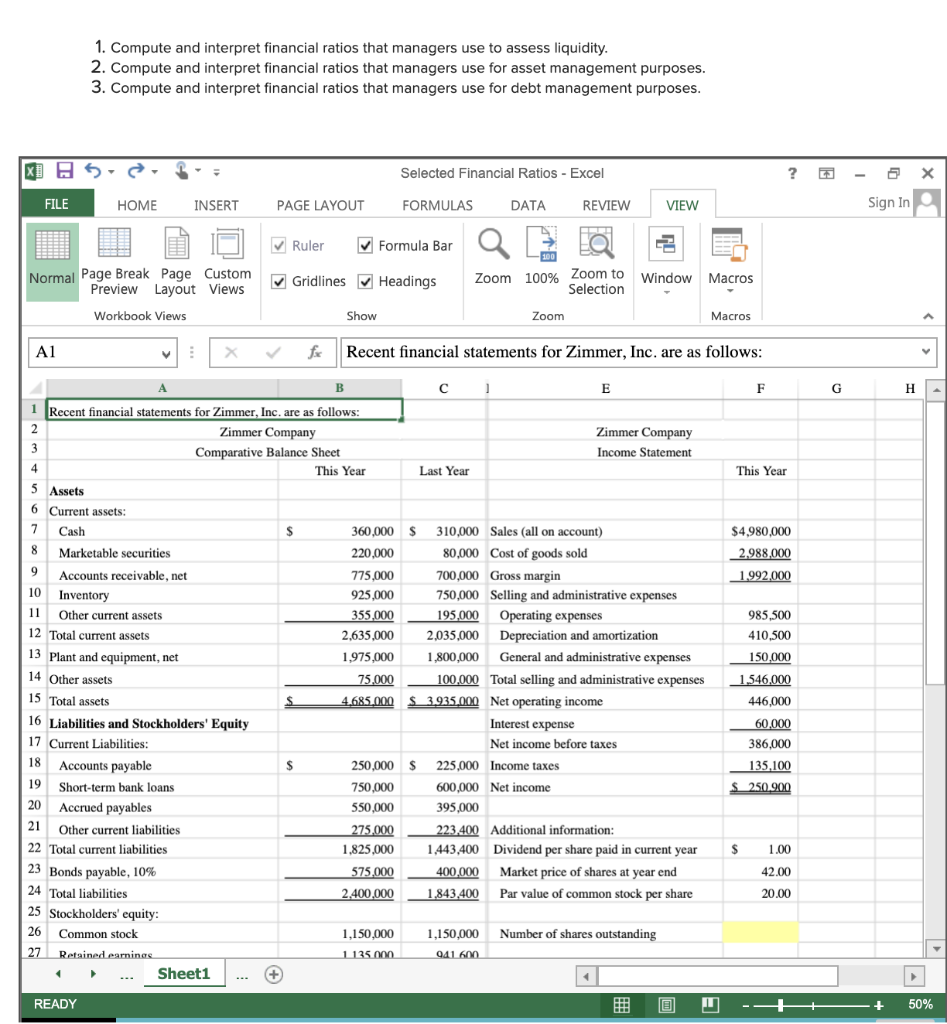Click the Select All corner triangle

(35, 388)
